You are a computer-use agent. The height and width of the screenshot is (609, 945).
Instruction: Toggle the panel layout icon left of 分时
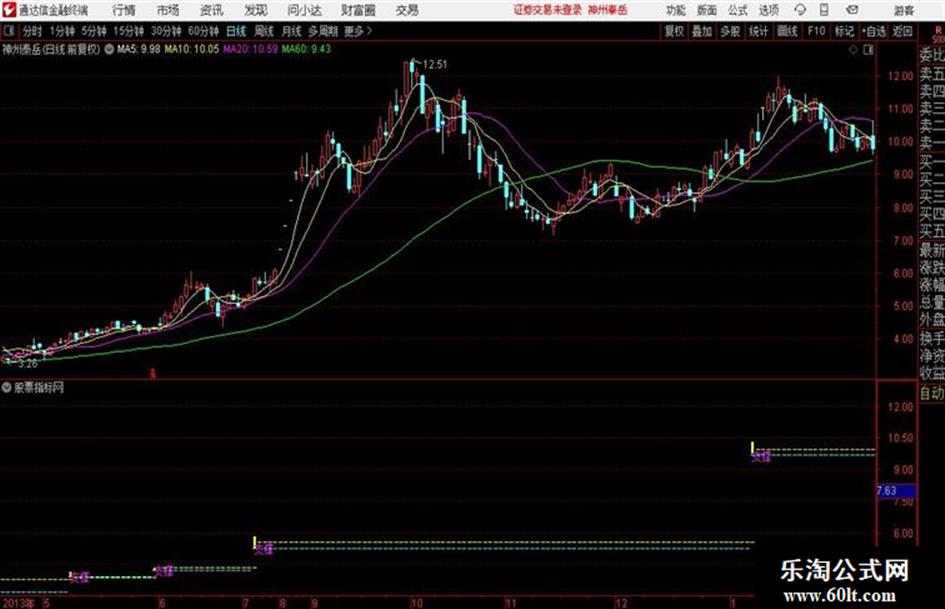(8, 31)
